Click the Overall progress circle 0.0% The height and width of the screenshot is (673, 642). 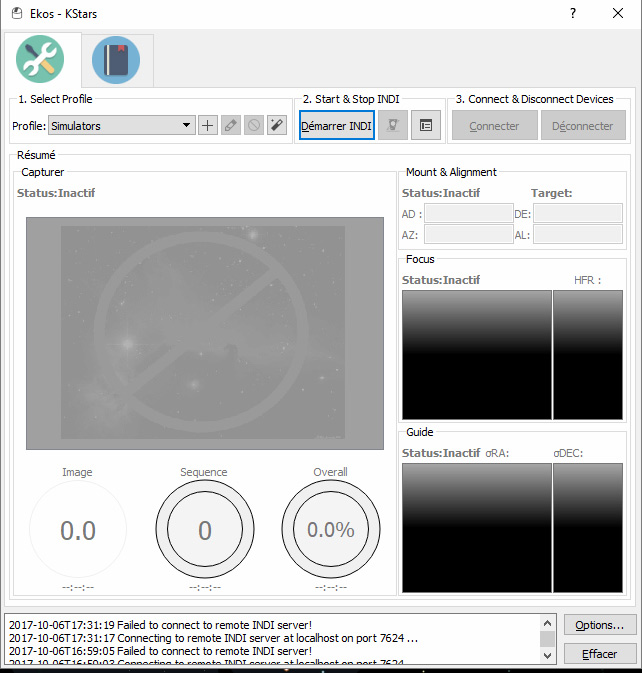[331, 530]
